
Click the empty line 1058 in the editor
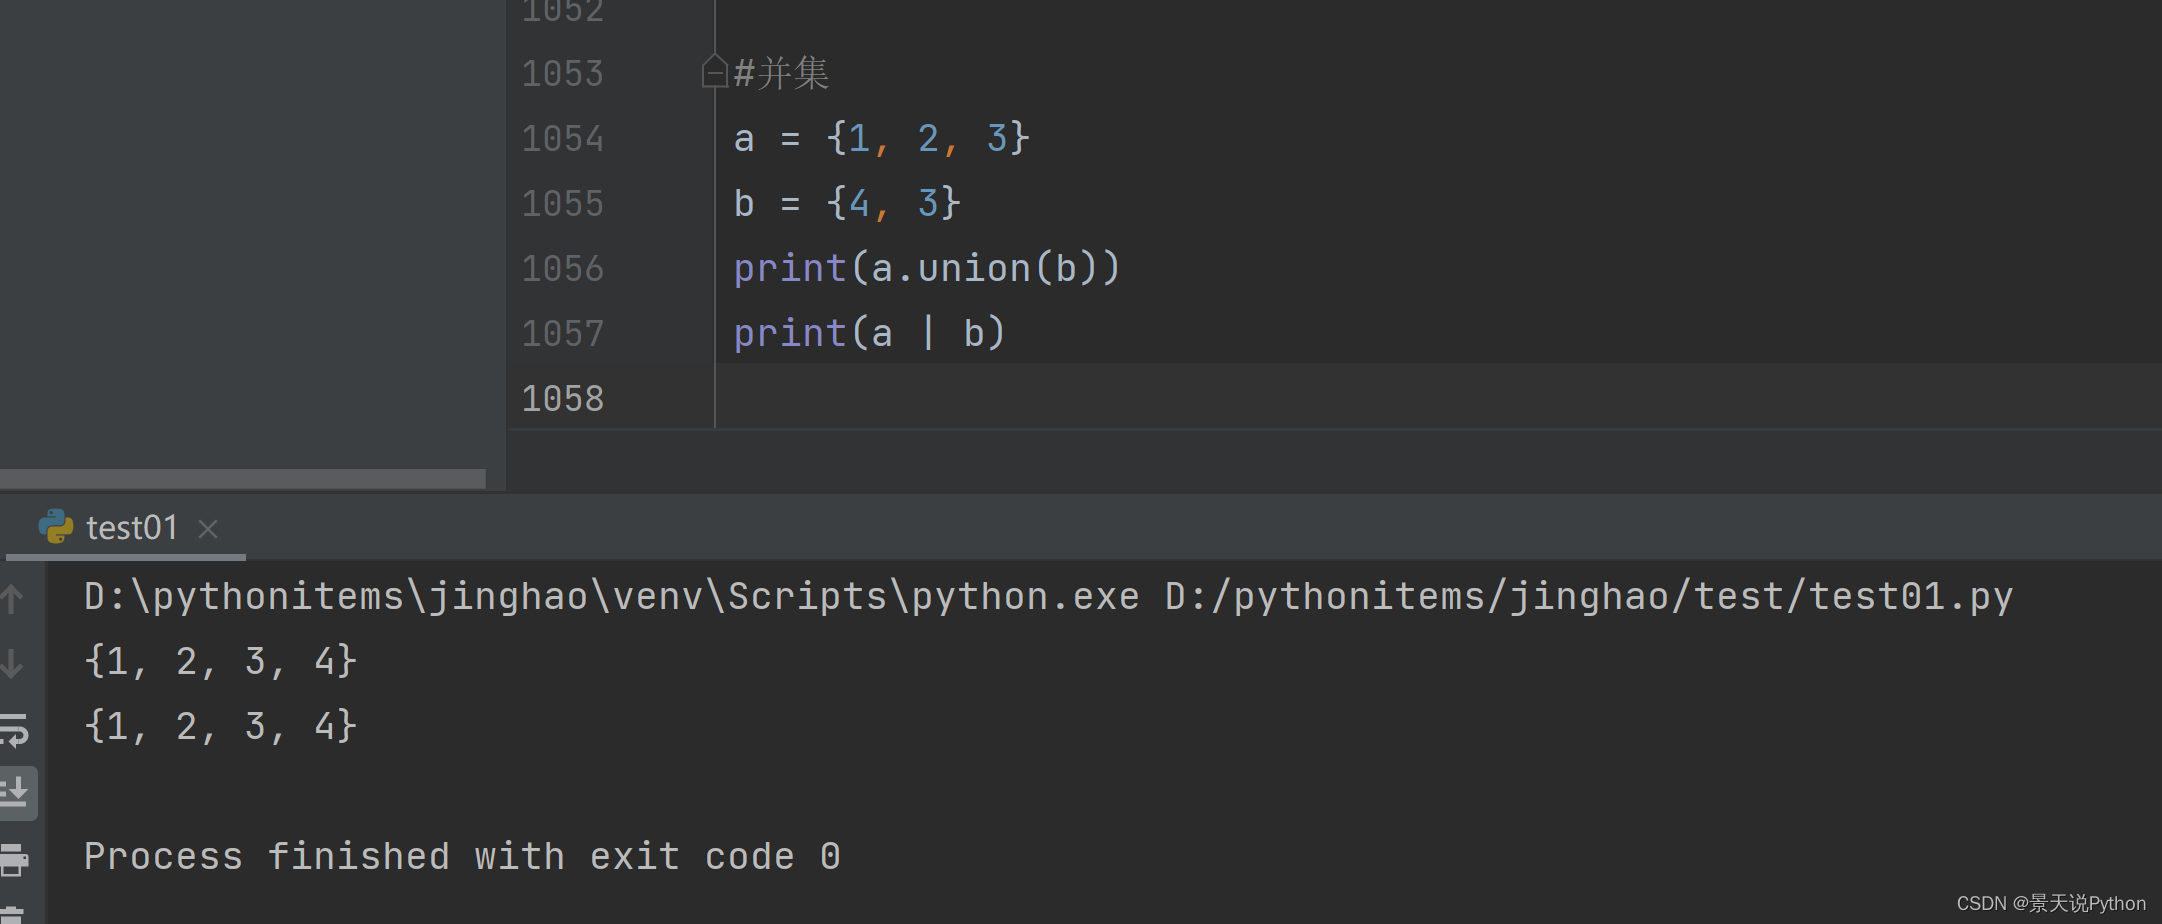pos(1438,397)
